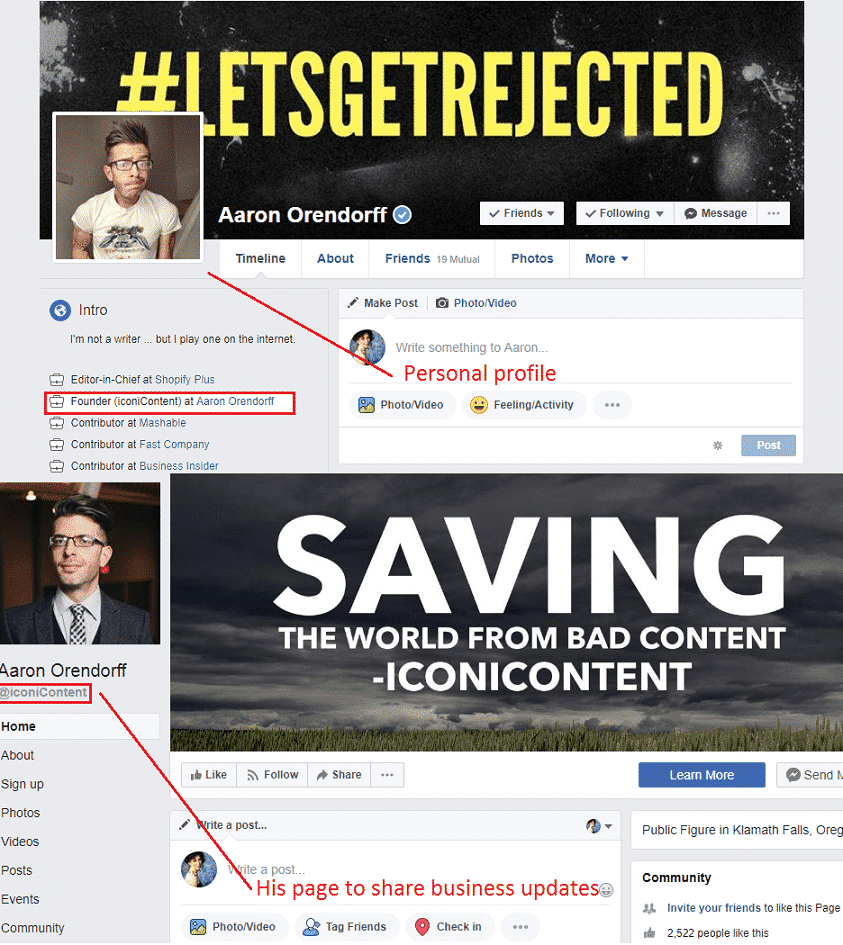Click the Like thumbs-up button on the page
The height and width of the screenshot is (945, 843).
click(208, 774)
